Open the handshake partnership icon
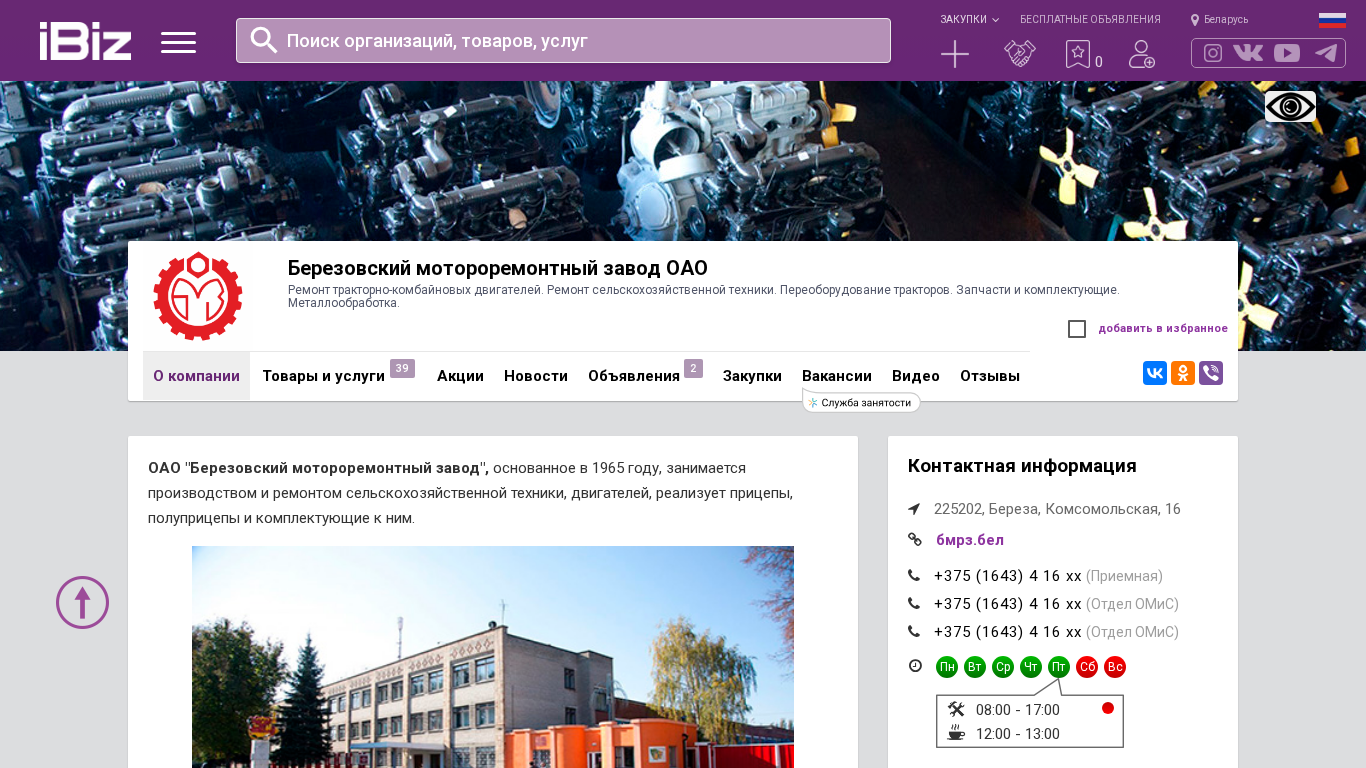The height and width of the screenshot is (768, 1366). tap(1020, 54)
